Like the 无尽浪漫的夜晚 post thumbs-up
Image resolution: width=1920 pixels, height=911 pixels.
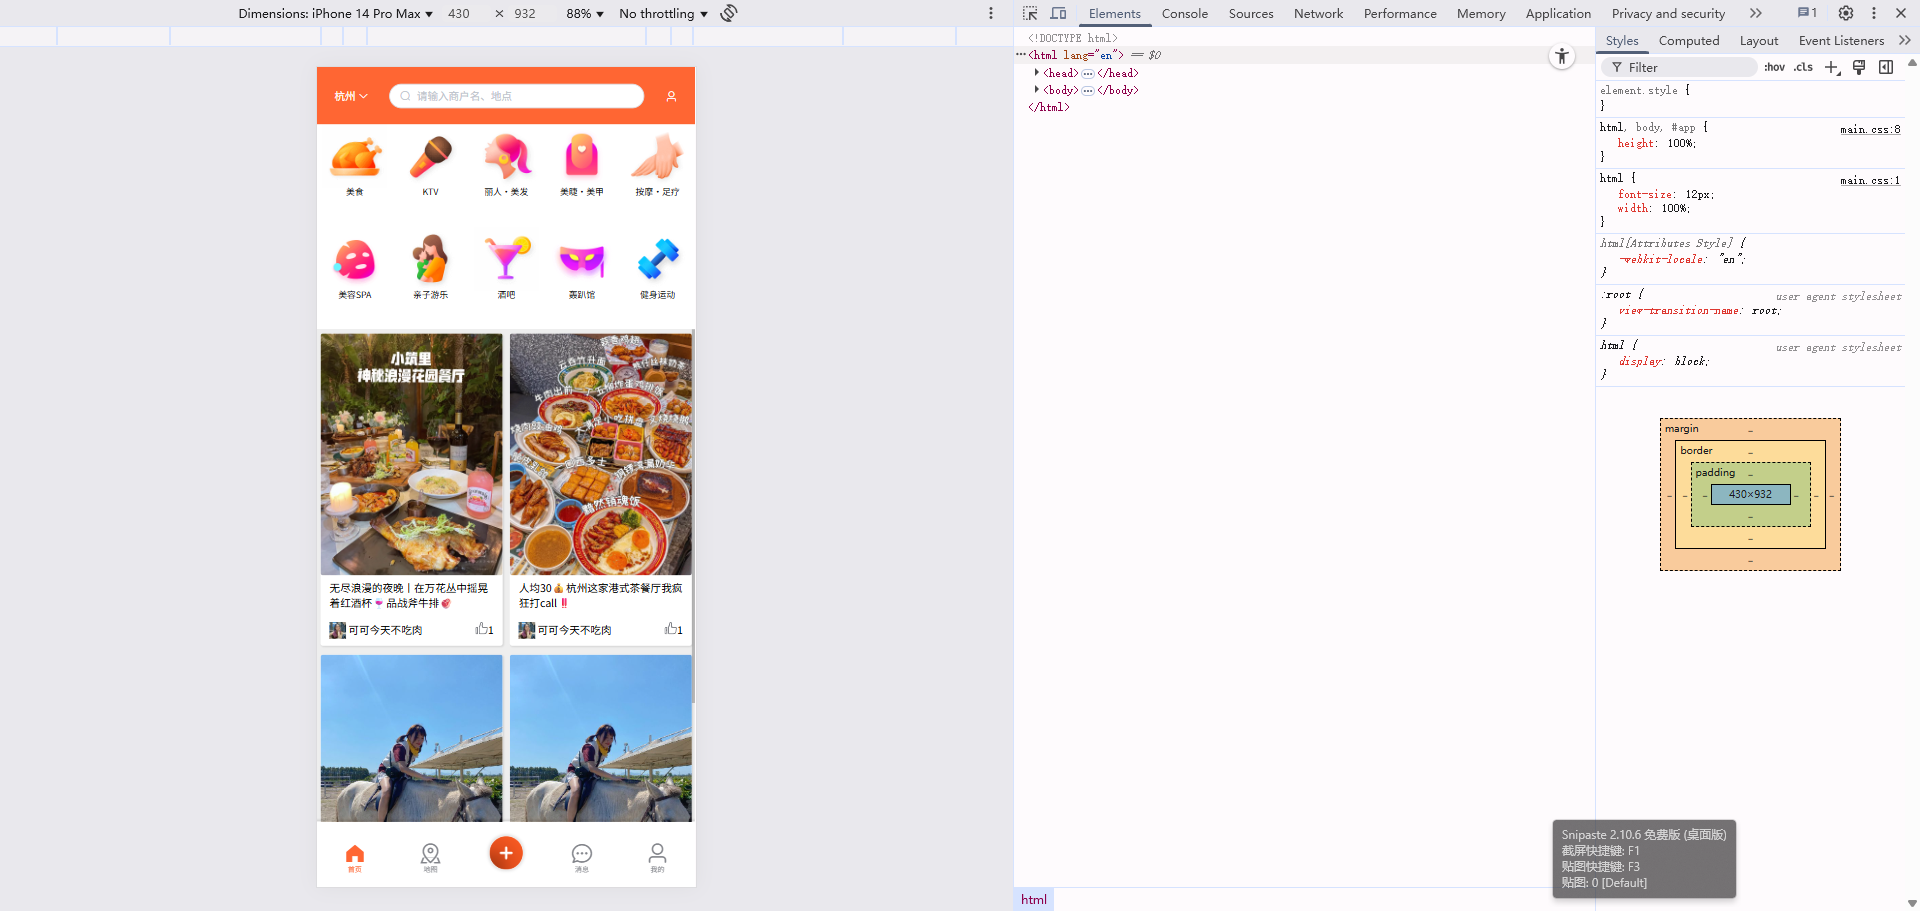(484, 629)
